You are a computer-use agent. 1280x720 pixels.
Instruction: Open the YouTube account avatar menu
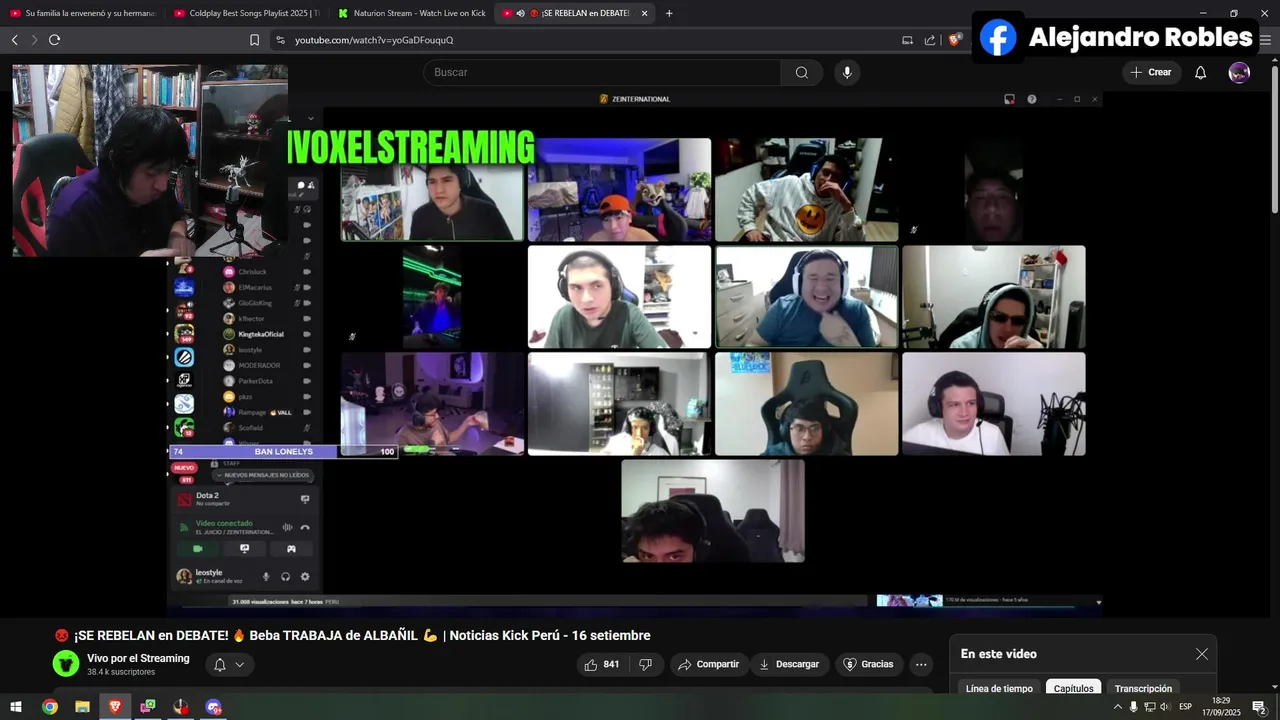pos(1239,72)
